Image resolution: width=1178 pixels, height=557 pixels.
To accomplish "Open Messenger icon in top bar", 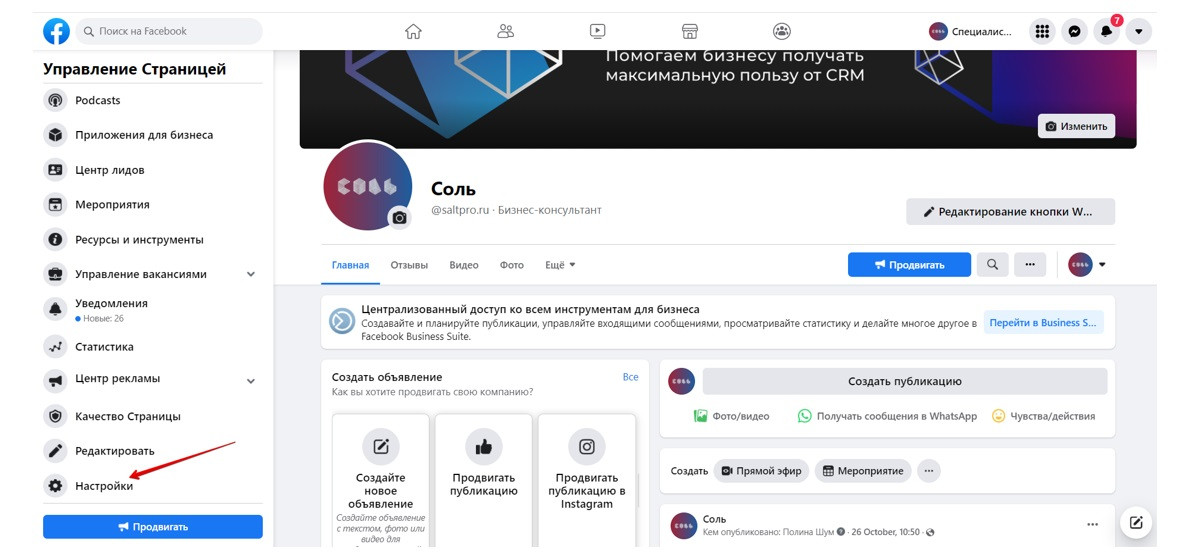I will tap(1074, 32).
